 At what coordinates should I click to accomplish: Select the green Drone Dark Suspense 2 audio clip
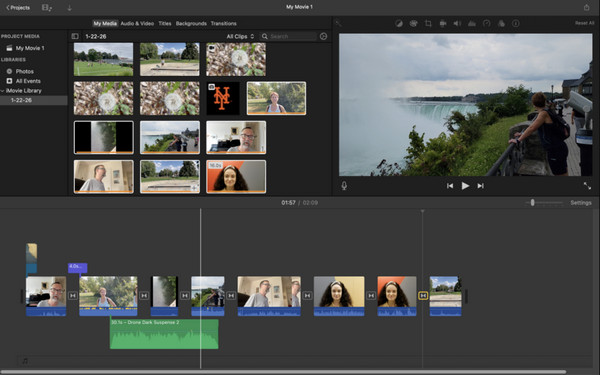pos(164,334)
